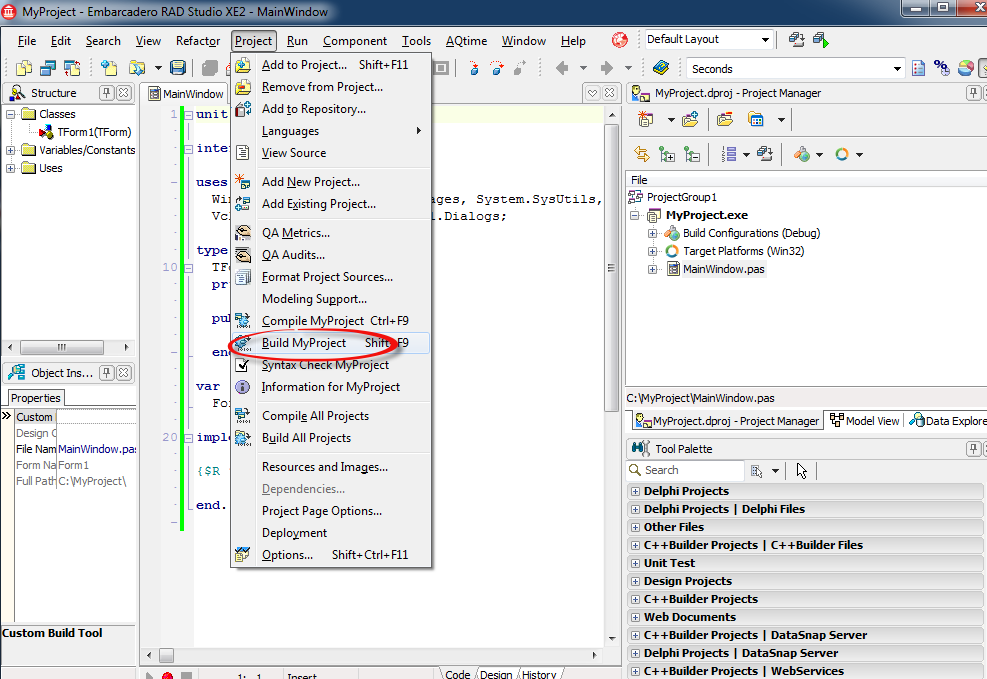The image size is (987, 679).
Task: Switch to the Model View tab
Action: click(865, 421)
